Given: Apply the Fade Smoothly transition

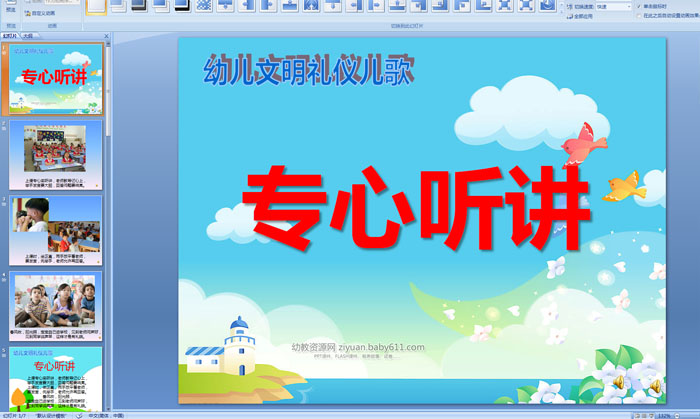Looking at the screenshot, I should [x=118, y=5].
